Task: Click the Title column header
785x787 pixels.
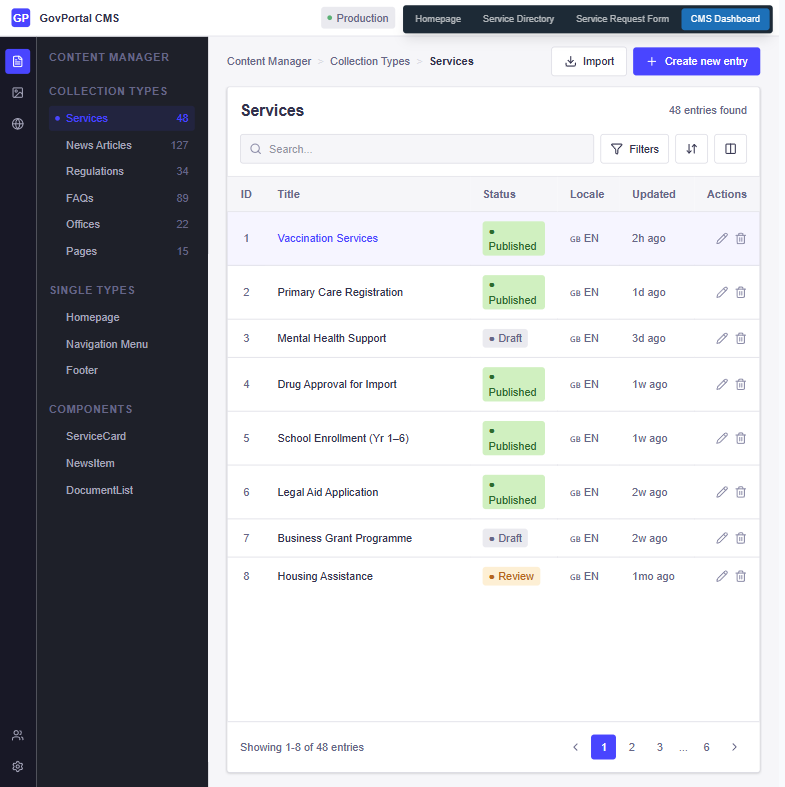Action: pyautogui.click(x=289, y=194)
